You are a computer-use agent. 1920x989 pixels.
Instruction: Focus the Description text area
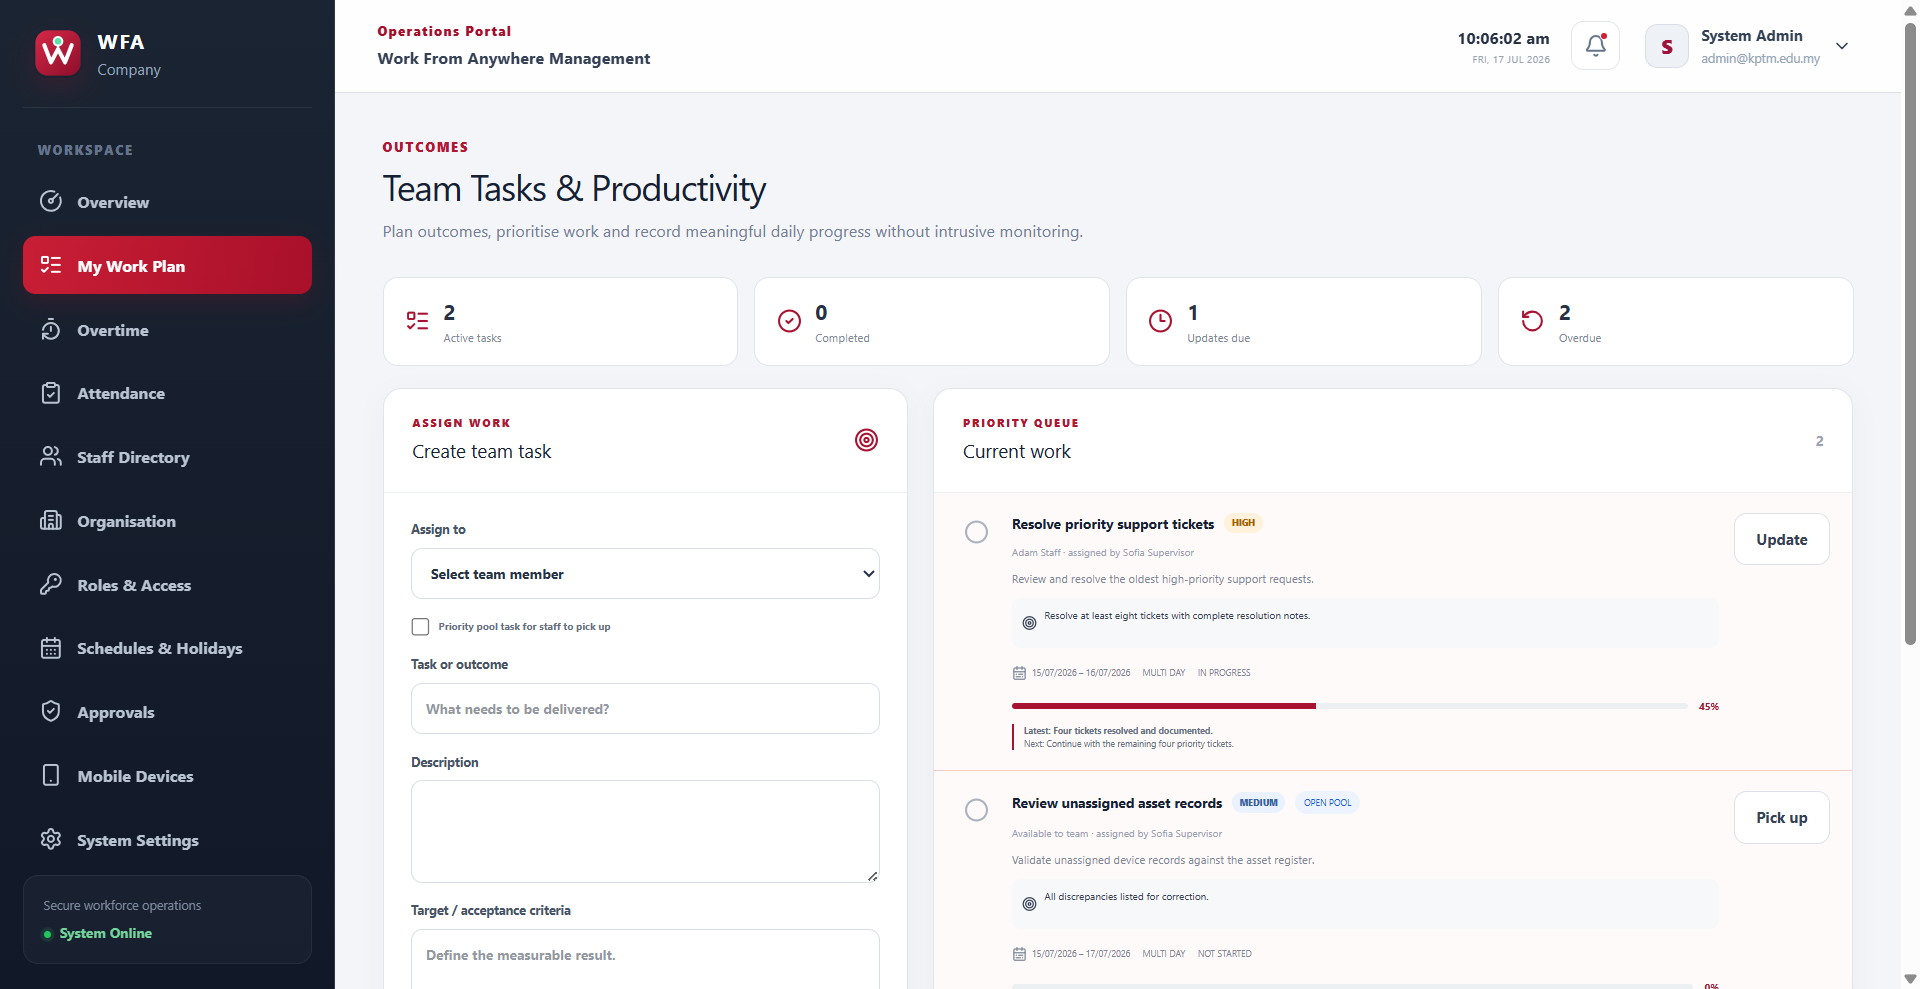pyautogui.click(x=645, y=832)
